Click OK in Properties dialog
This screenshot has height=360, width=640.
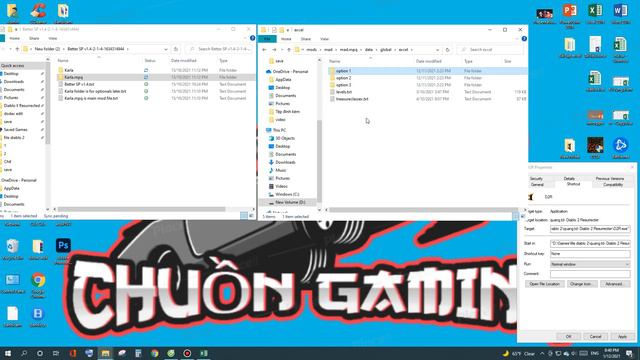568,336
